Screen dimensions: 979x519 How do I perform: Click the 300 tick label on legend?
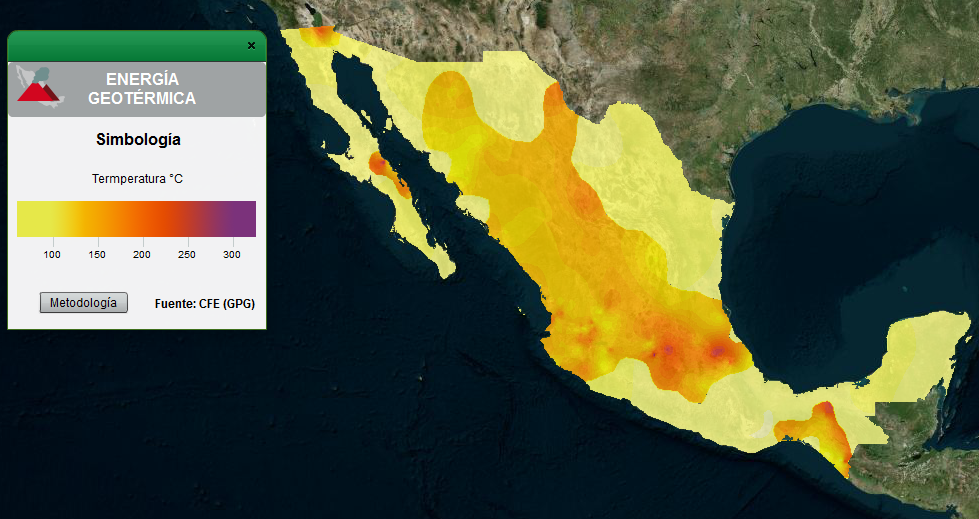[x=231, y=255]
